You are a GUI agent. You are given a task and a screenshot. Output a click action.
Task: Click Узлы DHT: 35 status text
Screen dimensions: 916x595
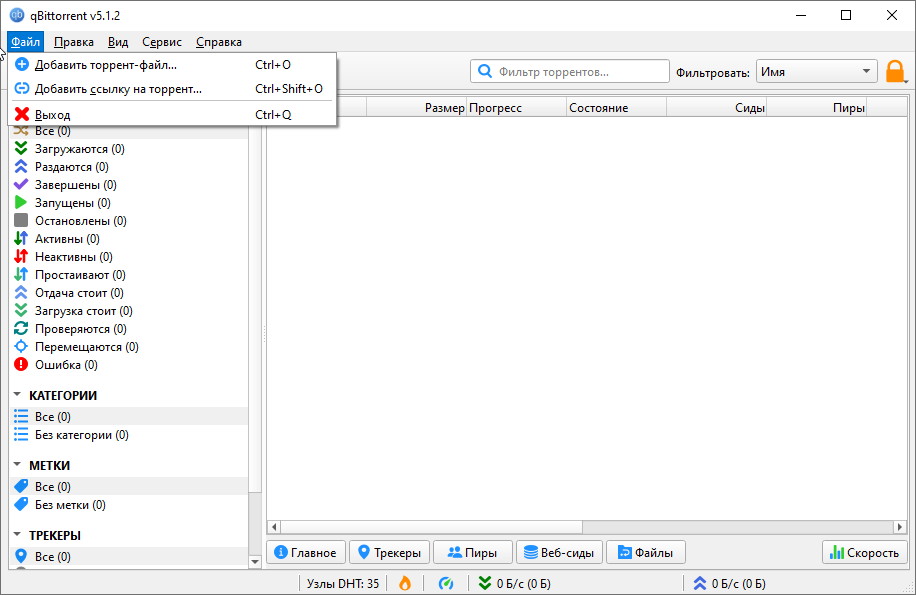click(x=343, y=583)
